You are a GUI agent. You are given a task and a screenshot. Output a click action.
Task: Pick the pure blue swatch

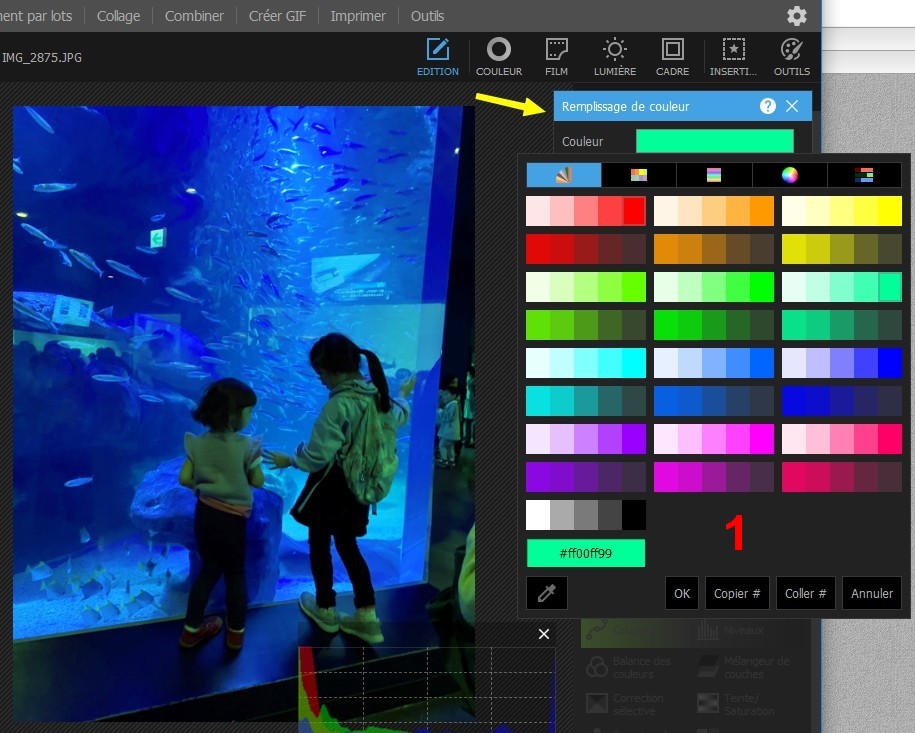pos(890,362)
